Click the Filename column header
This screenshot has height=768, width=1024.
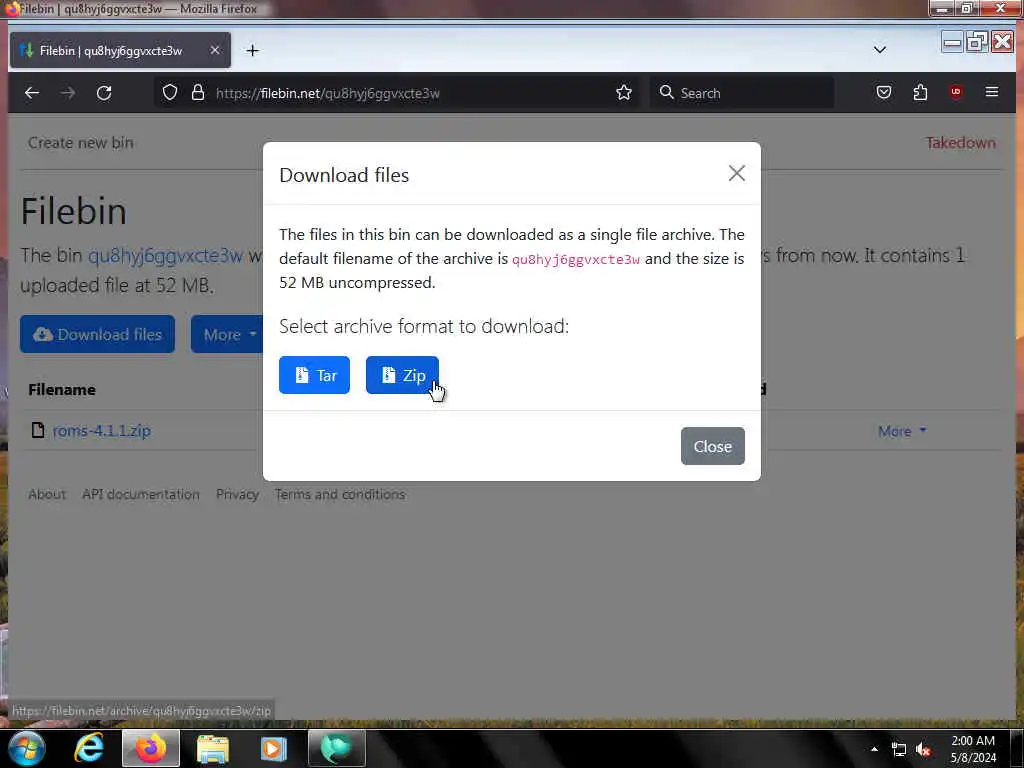(x=62, y=389)
